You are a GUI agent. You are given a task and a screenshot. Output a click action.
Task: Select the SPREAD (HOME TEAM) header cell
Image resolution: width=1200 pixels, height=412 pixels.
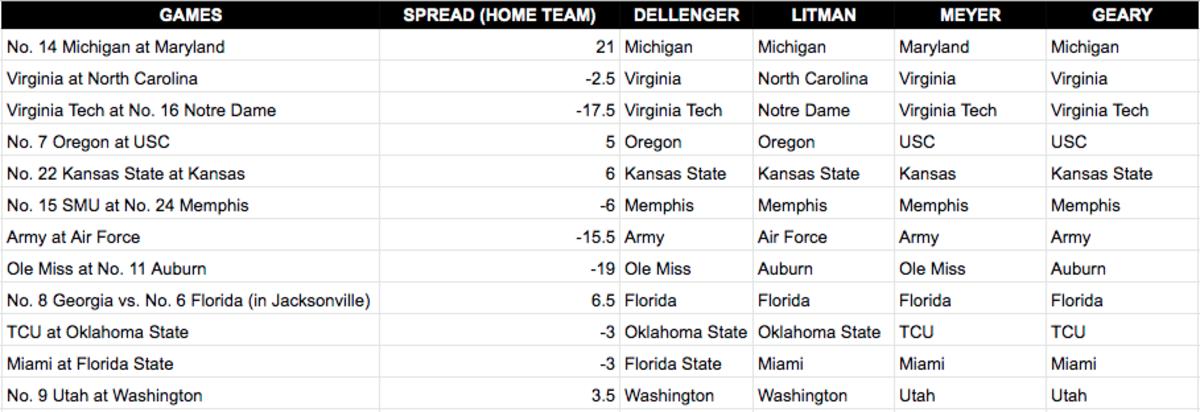click(x=499, y=15)
